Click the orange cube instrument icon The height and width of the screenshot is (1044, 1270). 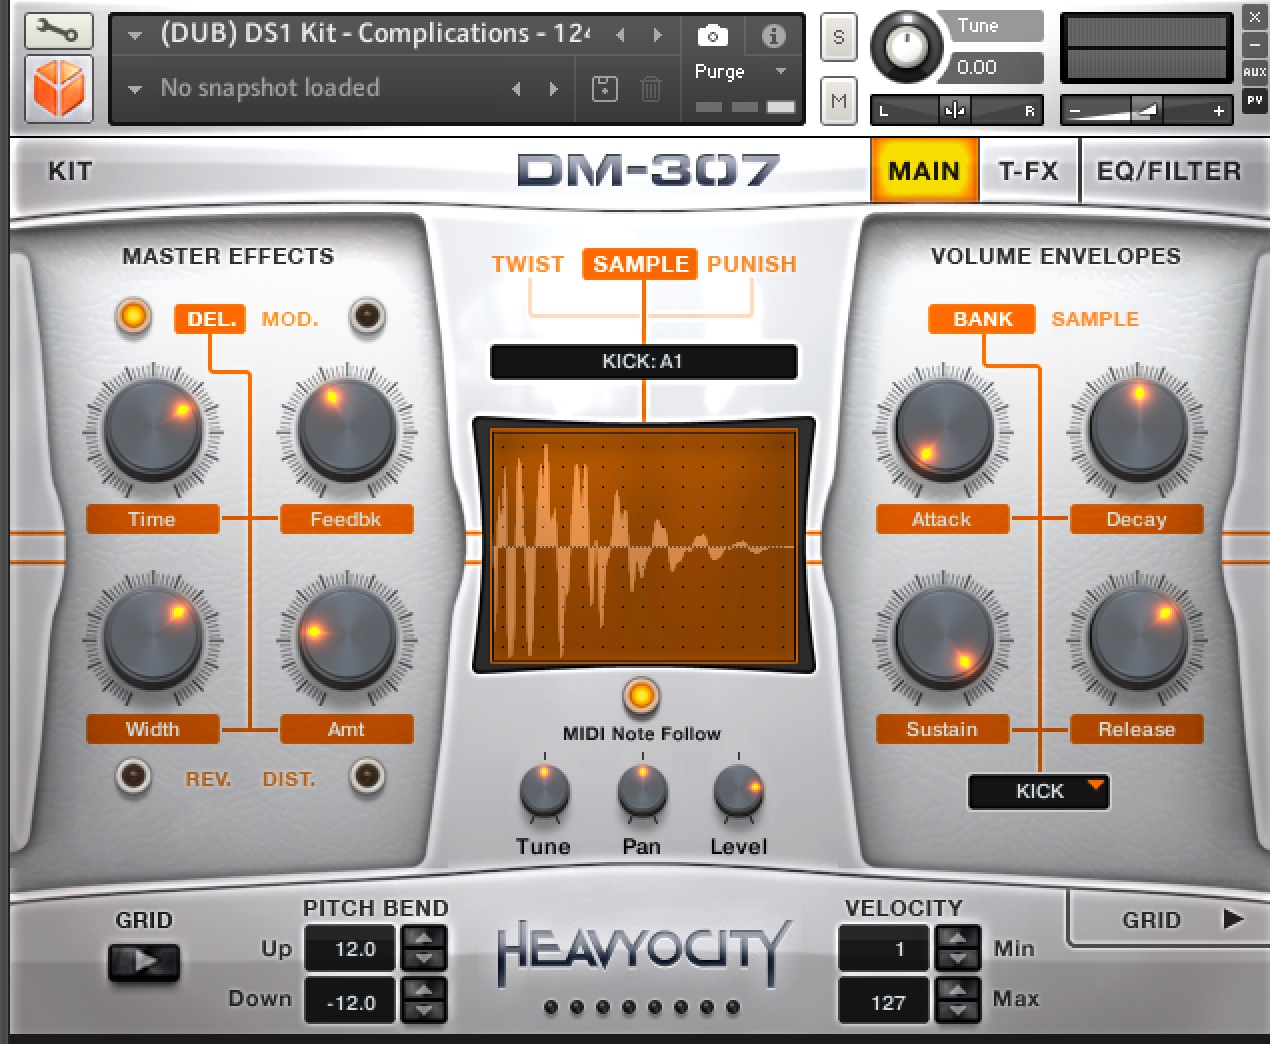coord(58,88)
